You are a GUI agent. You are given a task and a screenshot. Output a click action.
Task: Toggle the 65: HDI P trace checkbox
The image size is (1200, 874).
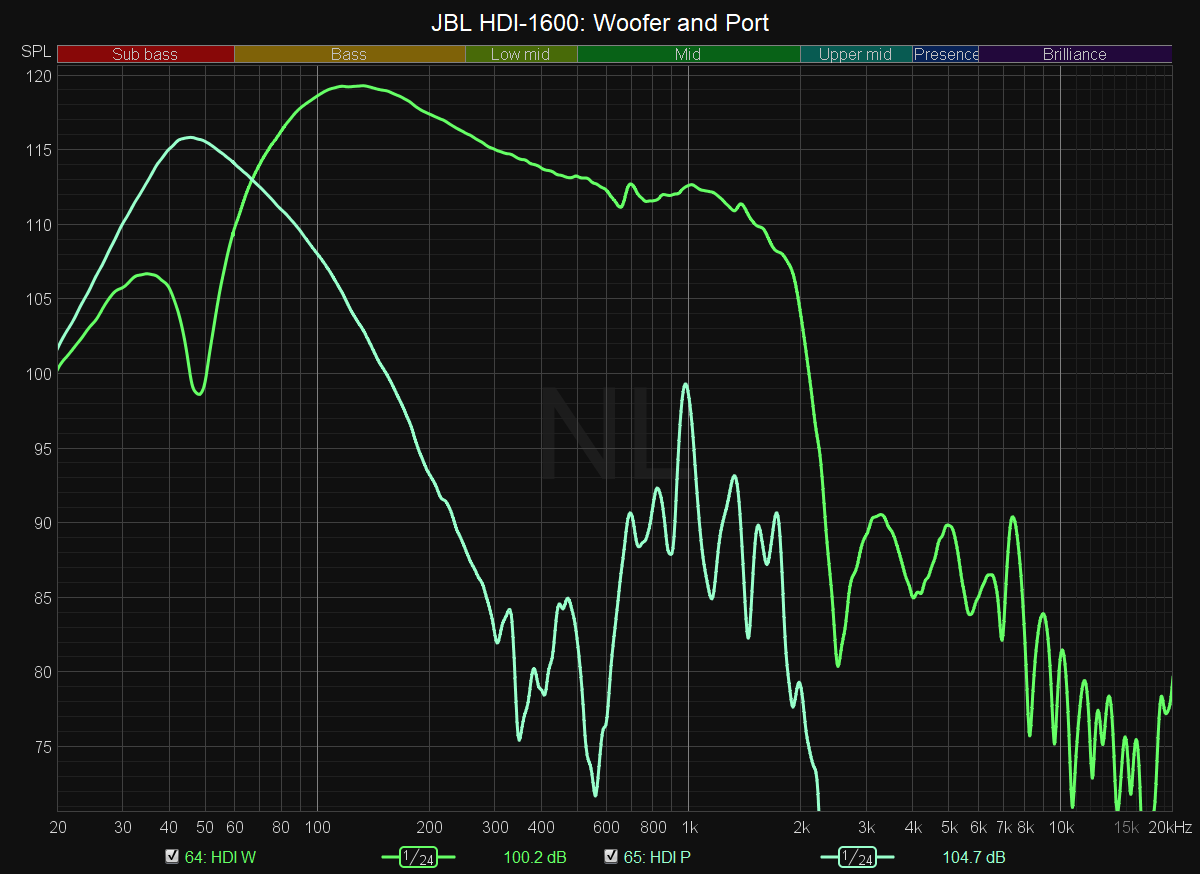[611, 856]
